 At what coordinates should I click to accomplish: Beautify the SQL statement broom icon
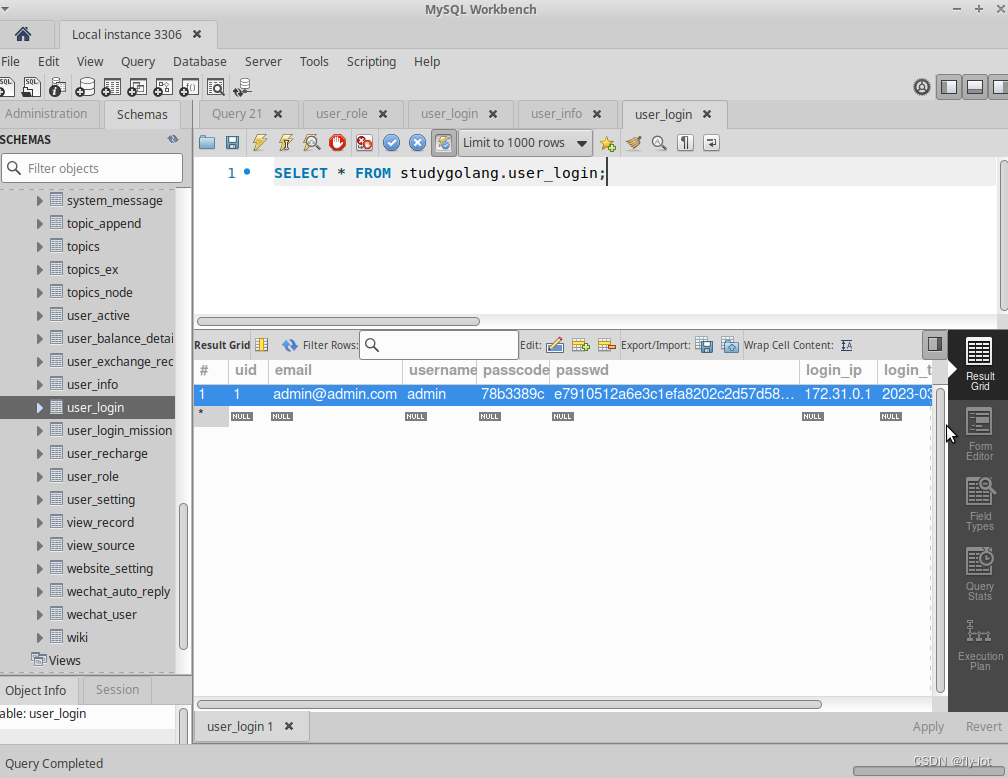tap(634, 143)
